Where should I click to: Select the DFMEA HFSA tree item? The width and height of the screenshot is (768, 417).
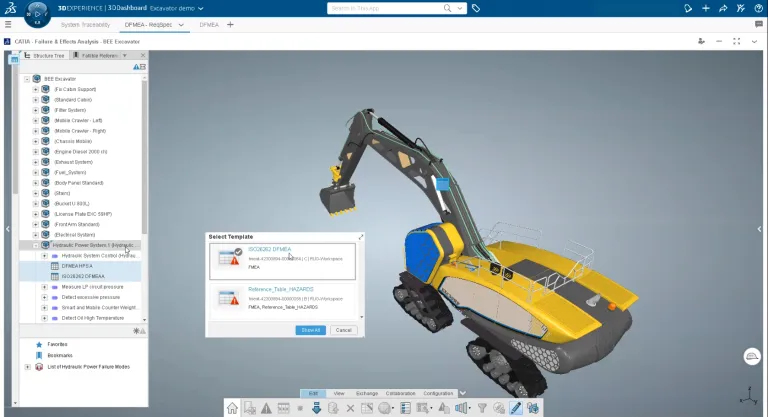coord(76,266)
